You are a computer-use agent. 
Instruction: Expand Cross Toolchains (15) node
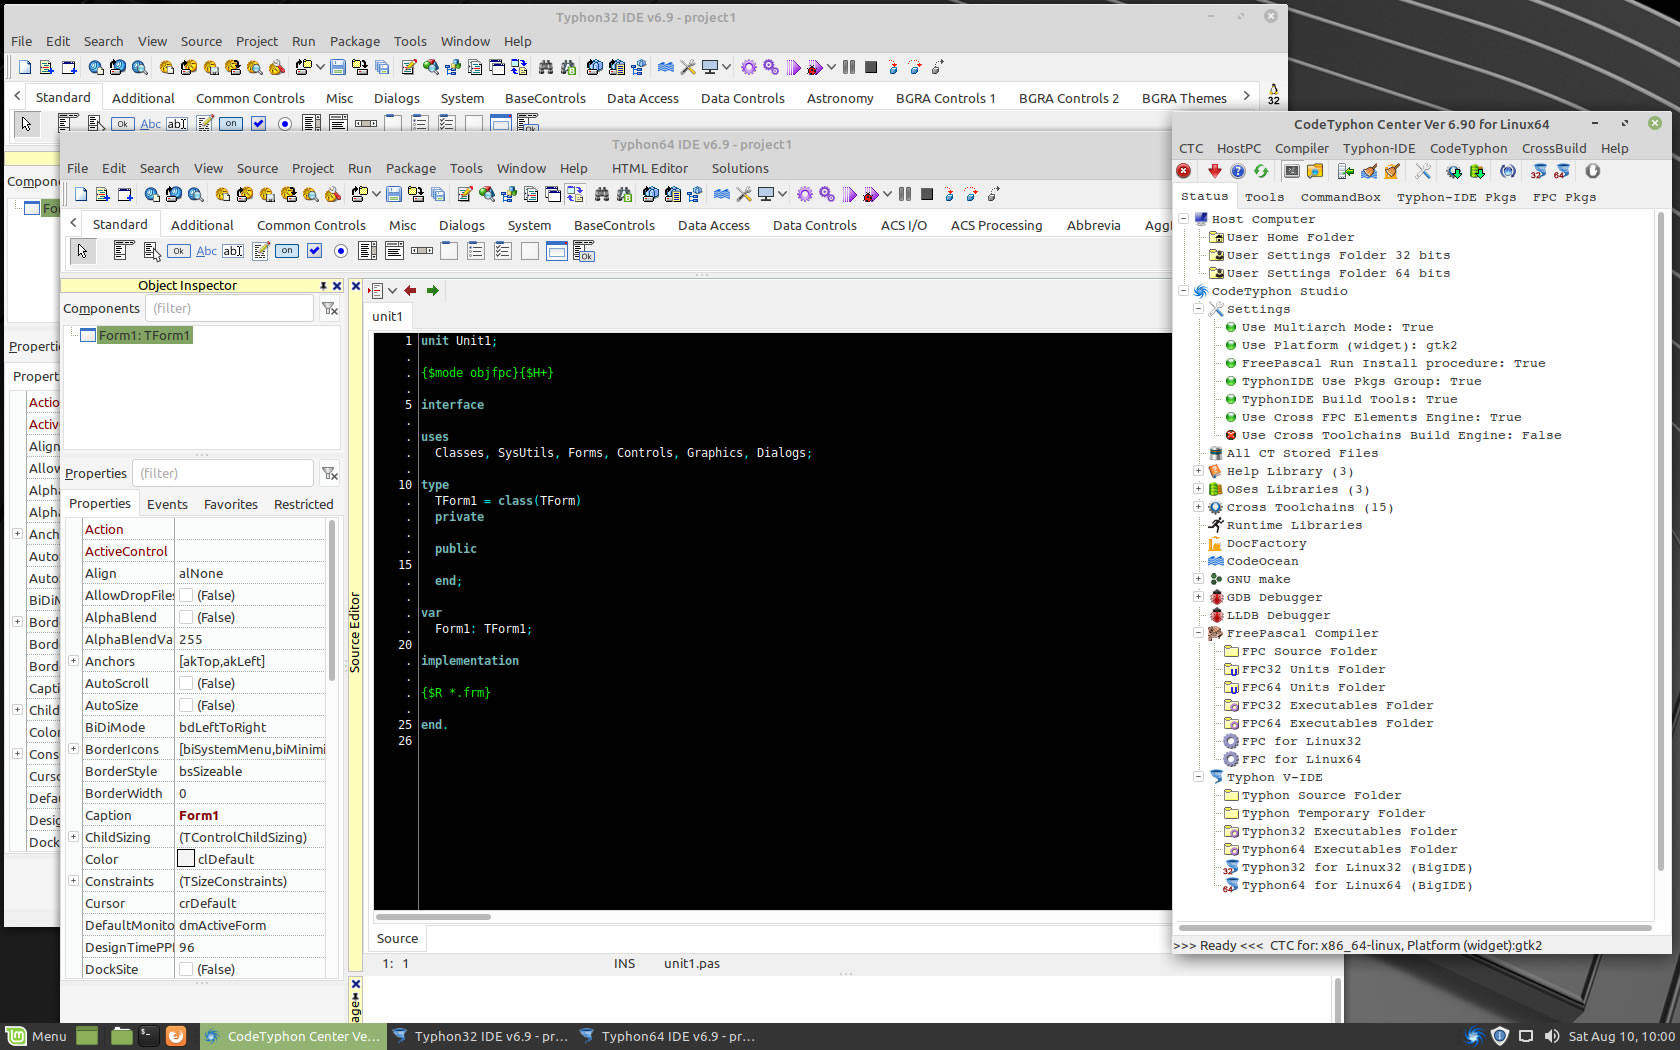(x=1198, y=507)
